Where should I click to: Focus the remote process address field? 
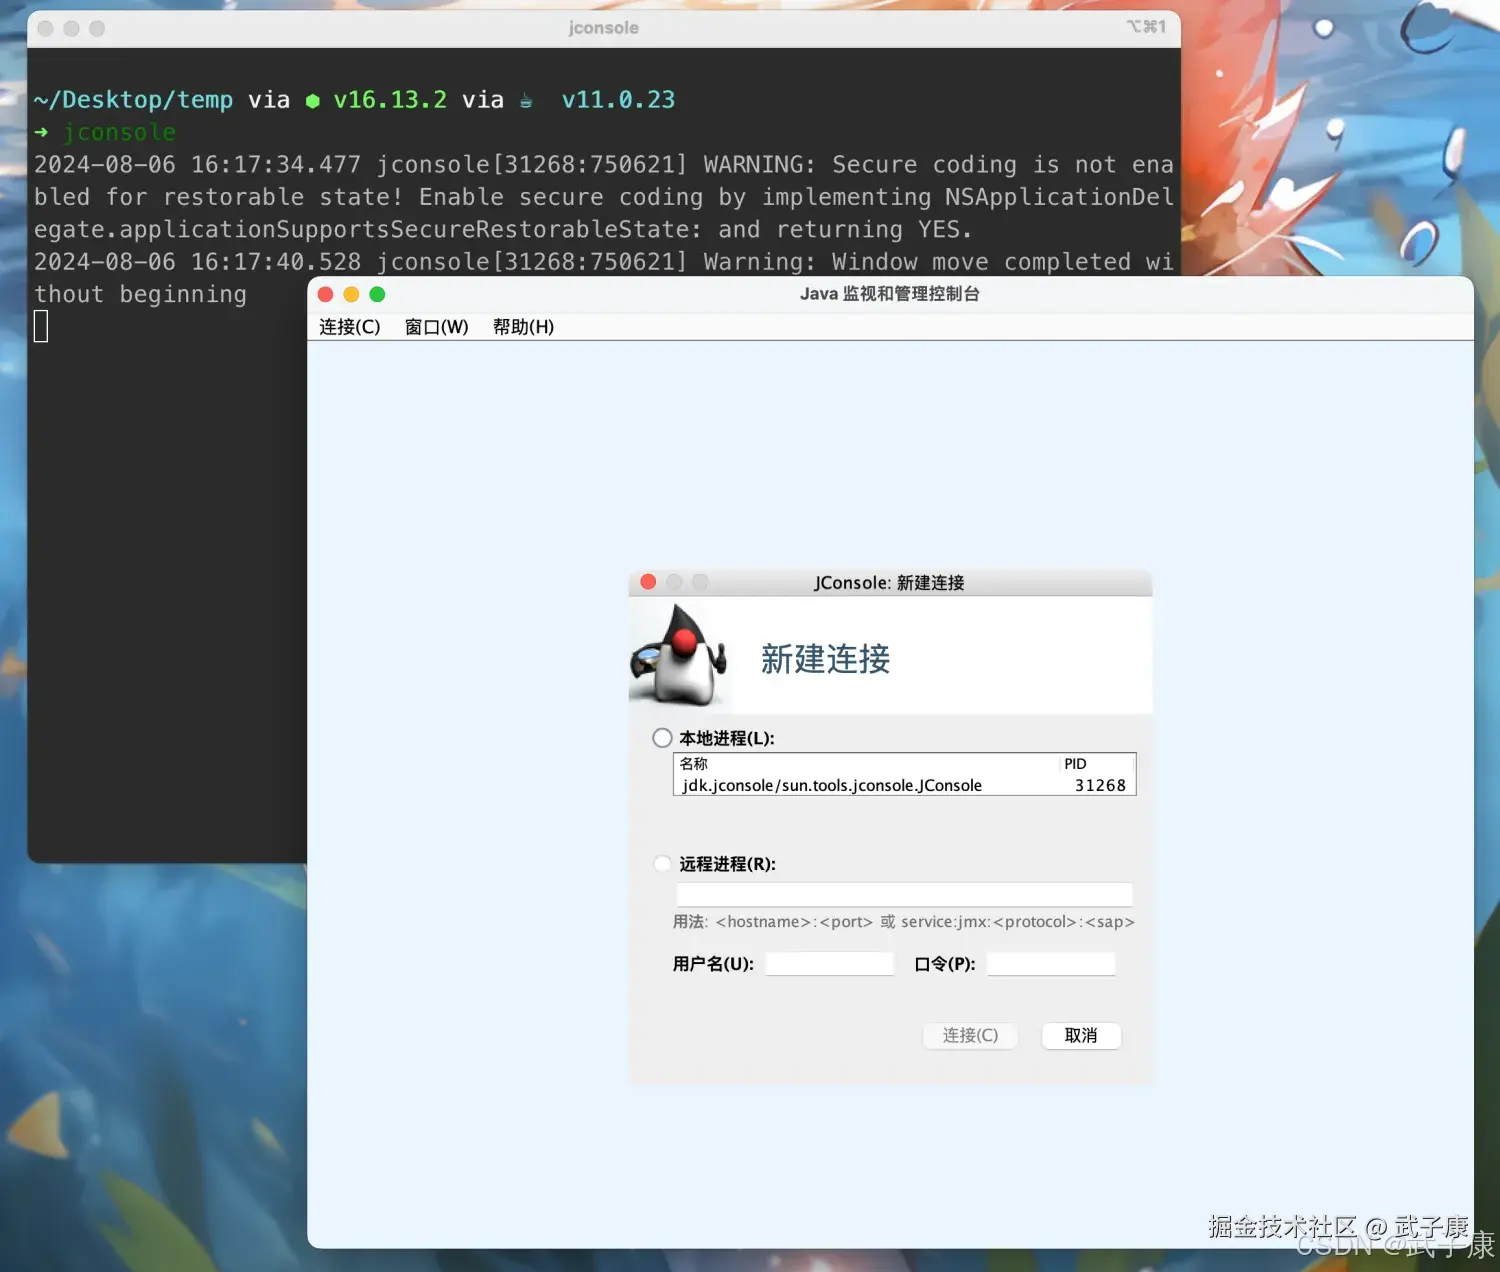[x=904, y=894]
